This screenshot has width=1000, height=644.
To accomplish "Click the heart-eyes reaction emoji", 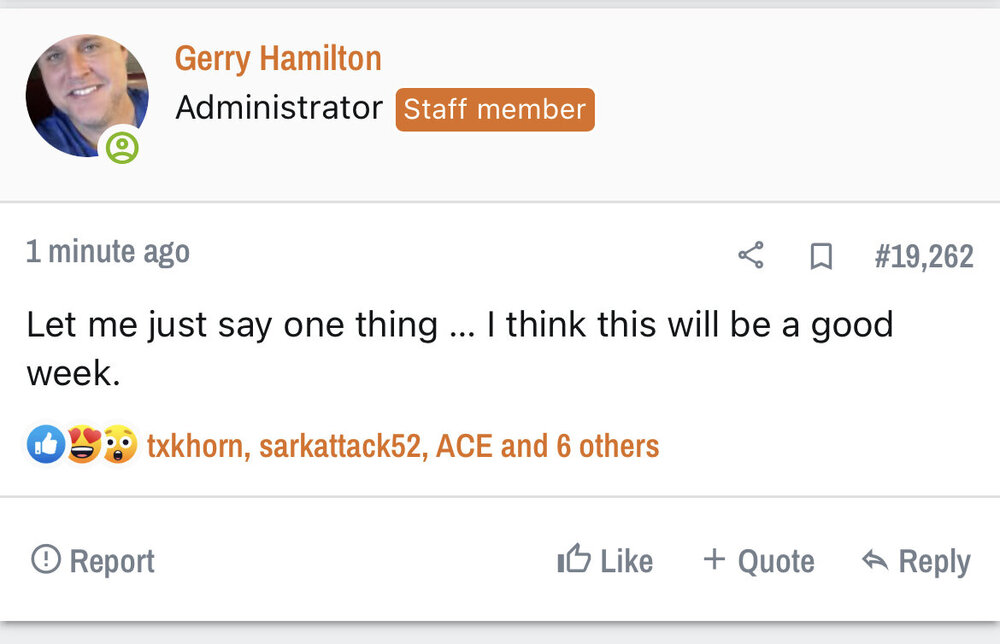I will [x=83, y=444].
